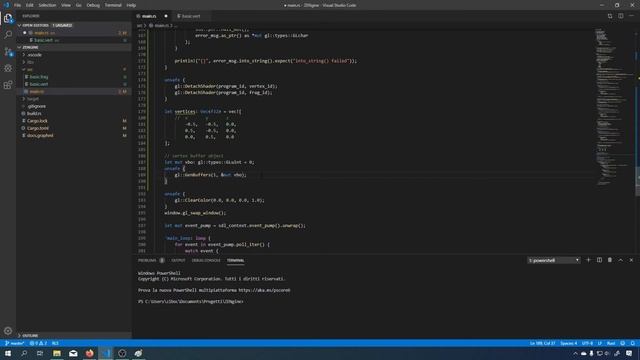The height and width of the screenshot is (360, 640).
Task: Open the Debug menu
Action: pyautogui.click(x=93, y=5)
